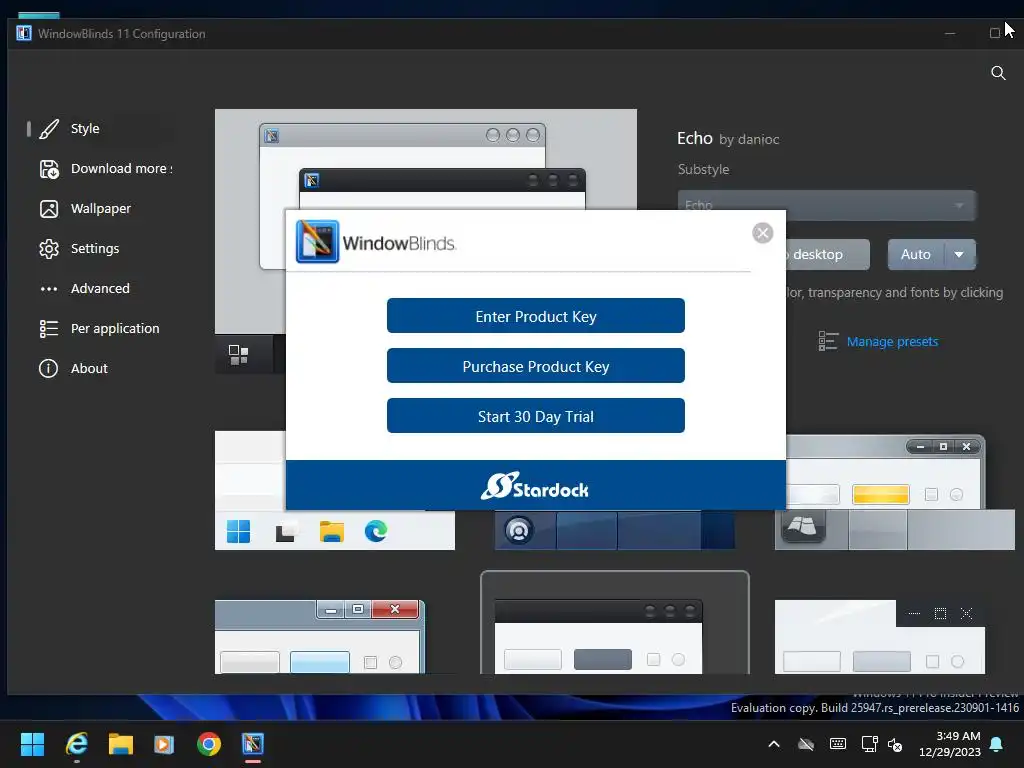The image size is (1024, 768).
Task: Open the clock showing 3:49 AM
Action: (x=950, y=744)
